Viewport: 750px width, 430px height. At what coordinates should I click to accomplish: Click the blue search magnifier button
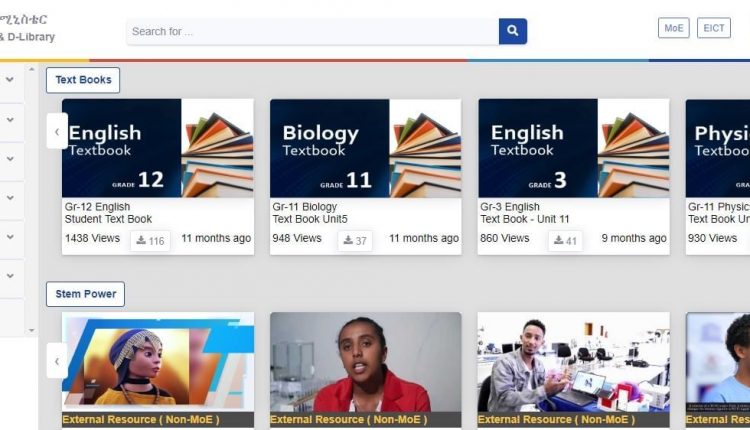(x=513, y=31)
